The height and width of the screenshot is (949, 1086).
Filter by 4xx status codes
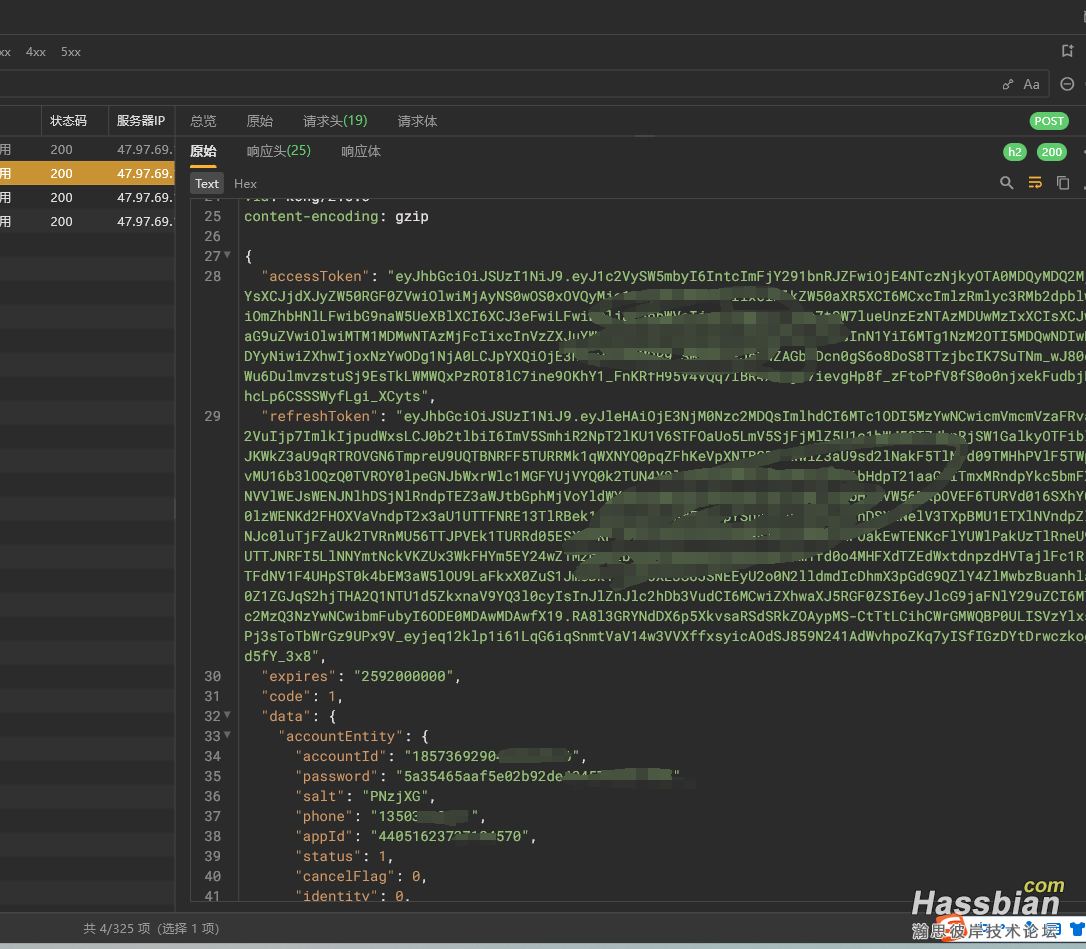36,52
